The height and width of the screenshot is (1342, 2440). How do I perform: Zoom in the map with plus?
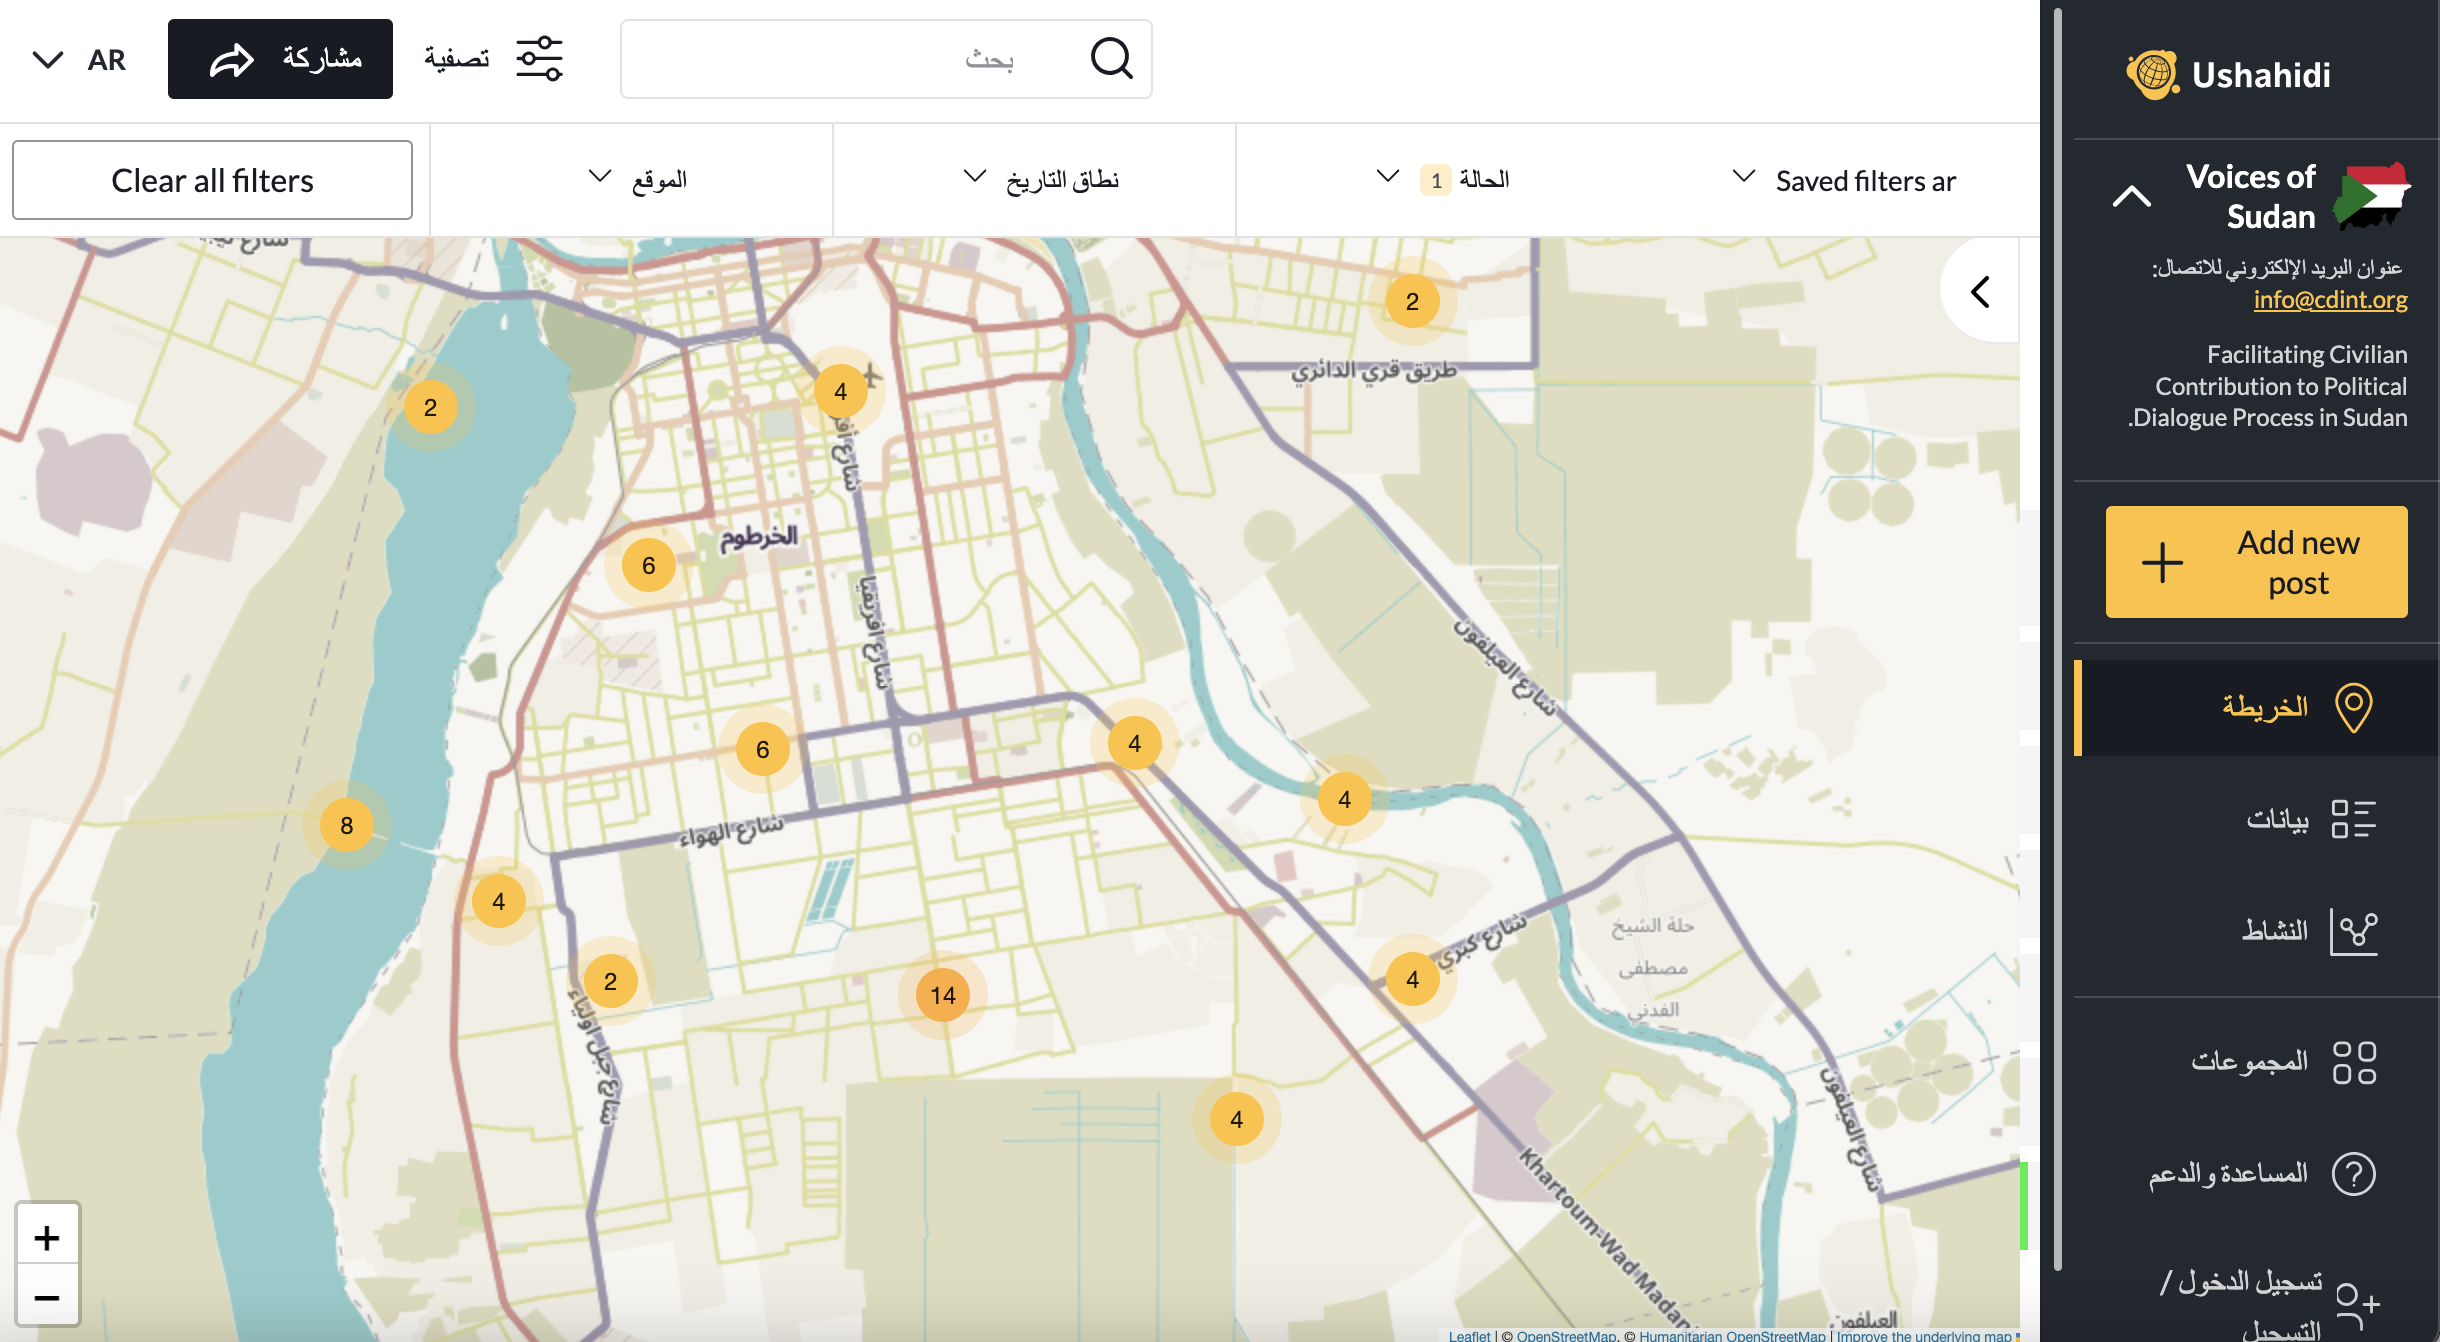pos(47,1238)
